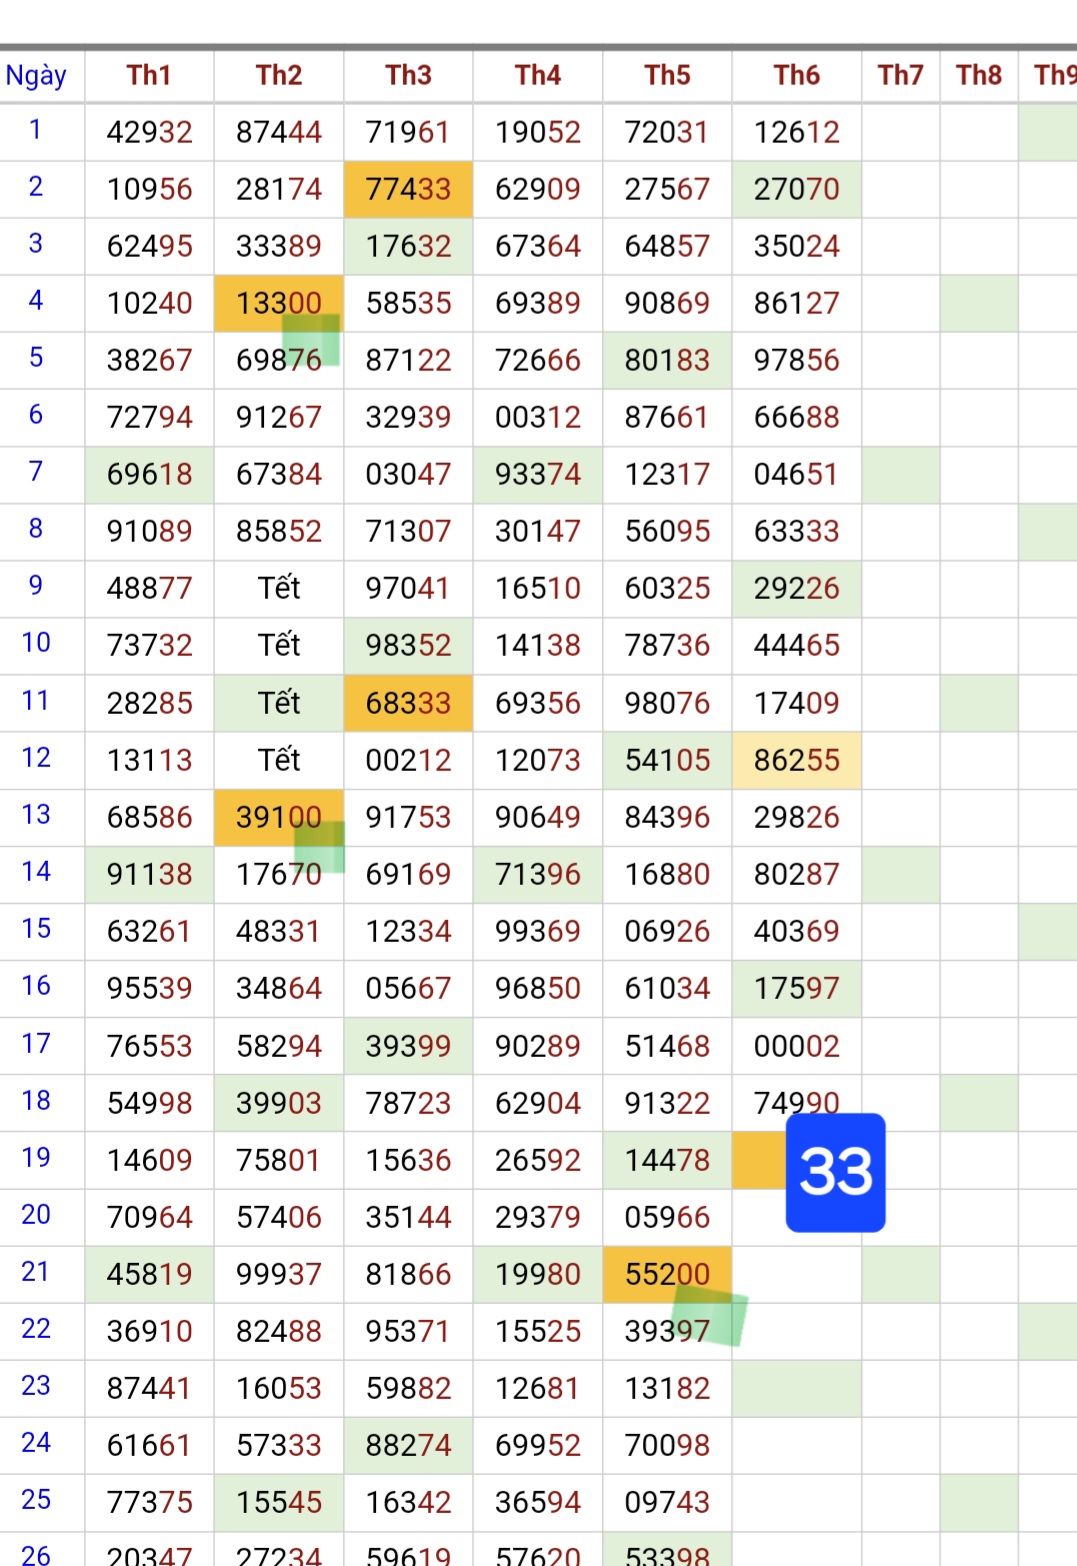Image resolution: width=1077 pixels, height=1566 pixels.
Task: Select orange cell 68333 in Th3
Action: pyautogui.click(x=408, y=703)
